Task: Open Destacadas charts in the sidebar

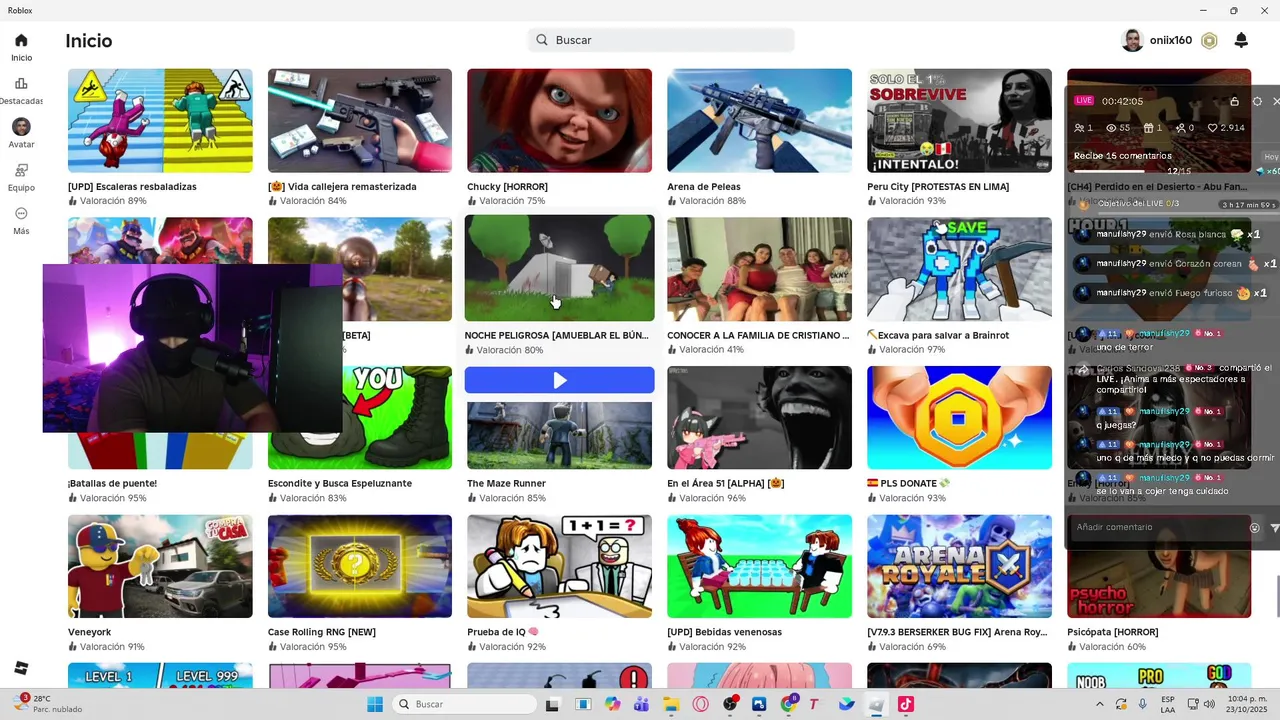Action: tap(21, 91)
